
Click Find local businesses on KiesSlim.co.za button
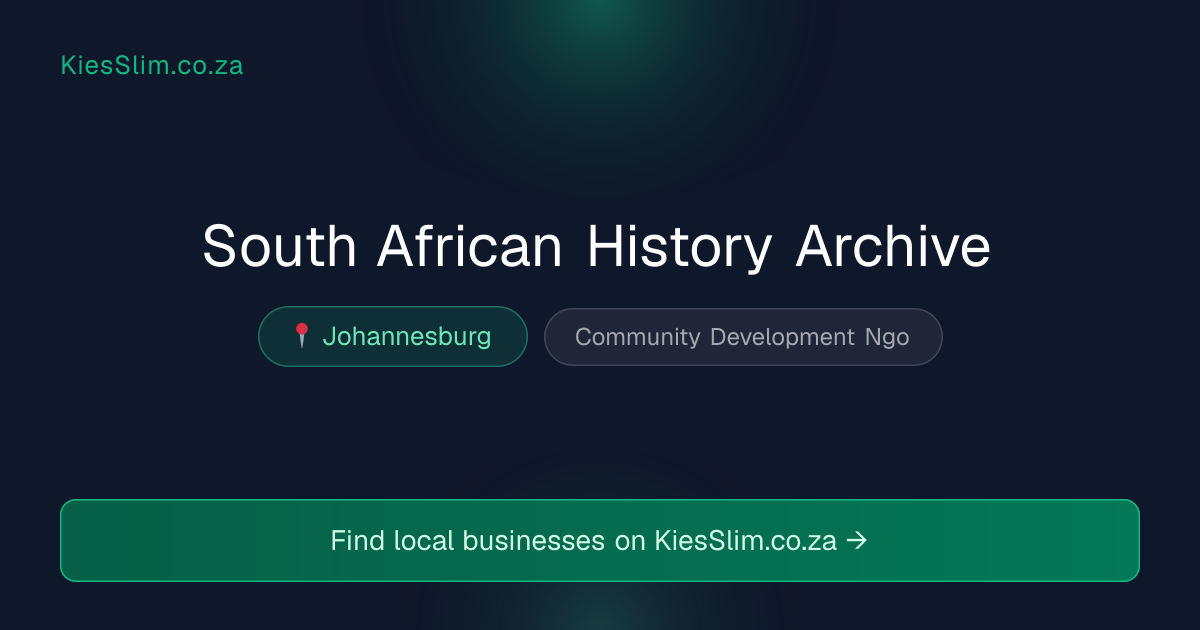pyautogui.click(x=600, y=540)
